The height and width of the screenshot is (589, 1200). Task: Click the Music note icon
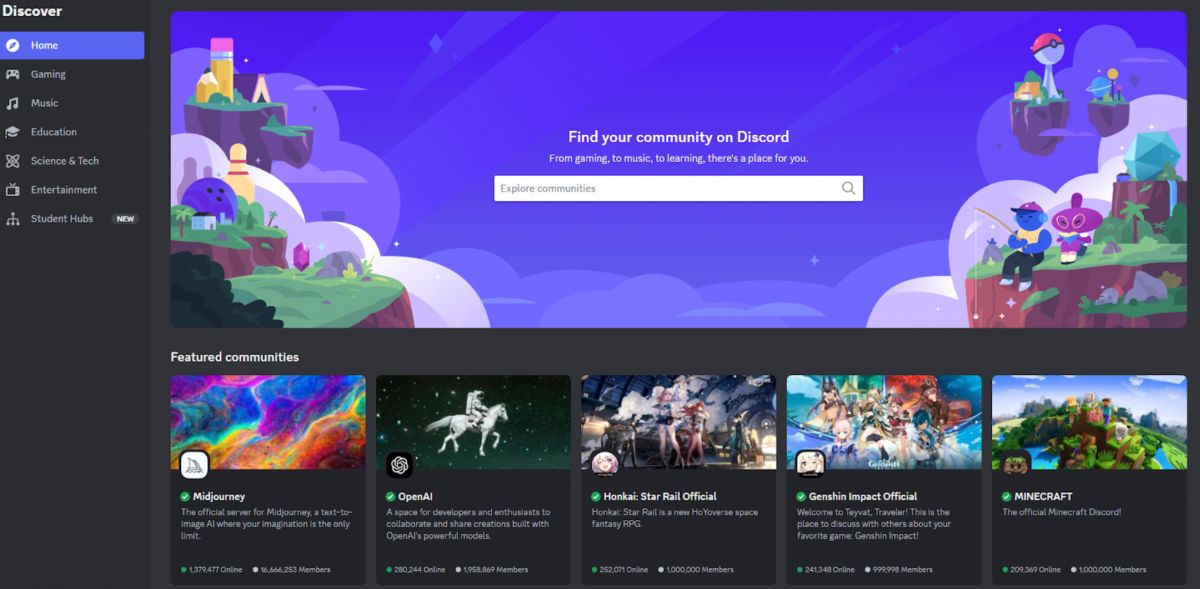pyautogui.click(x=13, y=103)
